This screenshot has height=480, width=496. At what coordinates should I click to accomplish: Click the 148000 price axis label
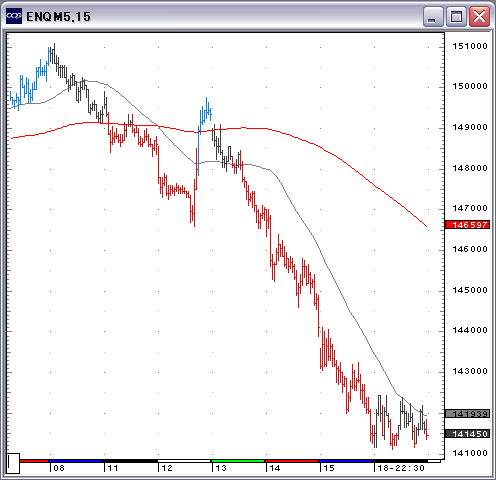tap(470, 168)
